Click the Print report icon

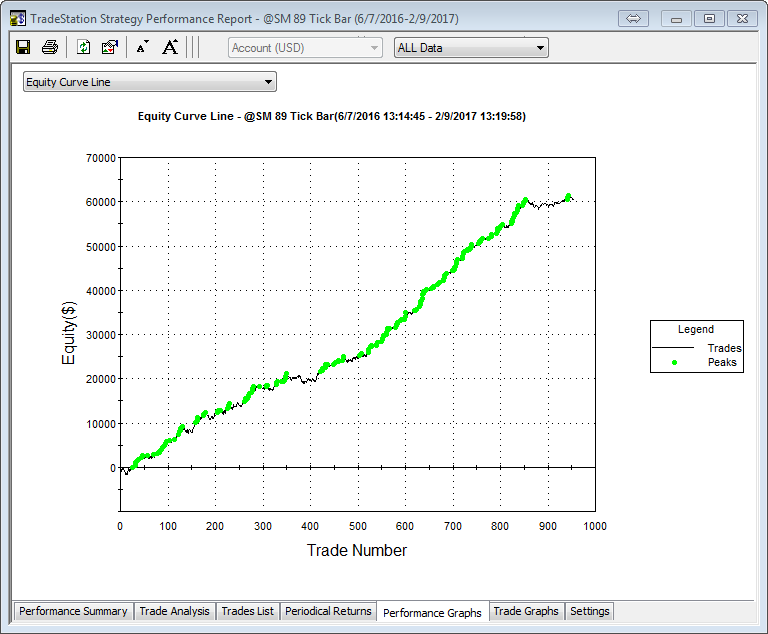49,47
